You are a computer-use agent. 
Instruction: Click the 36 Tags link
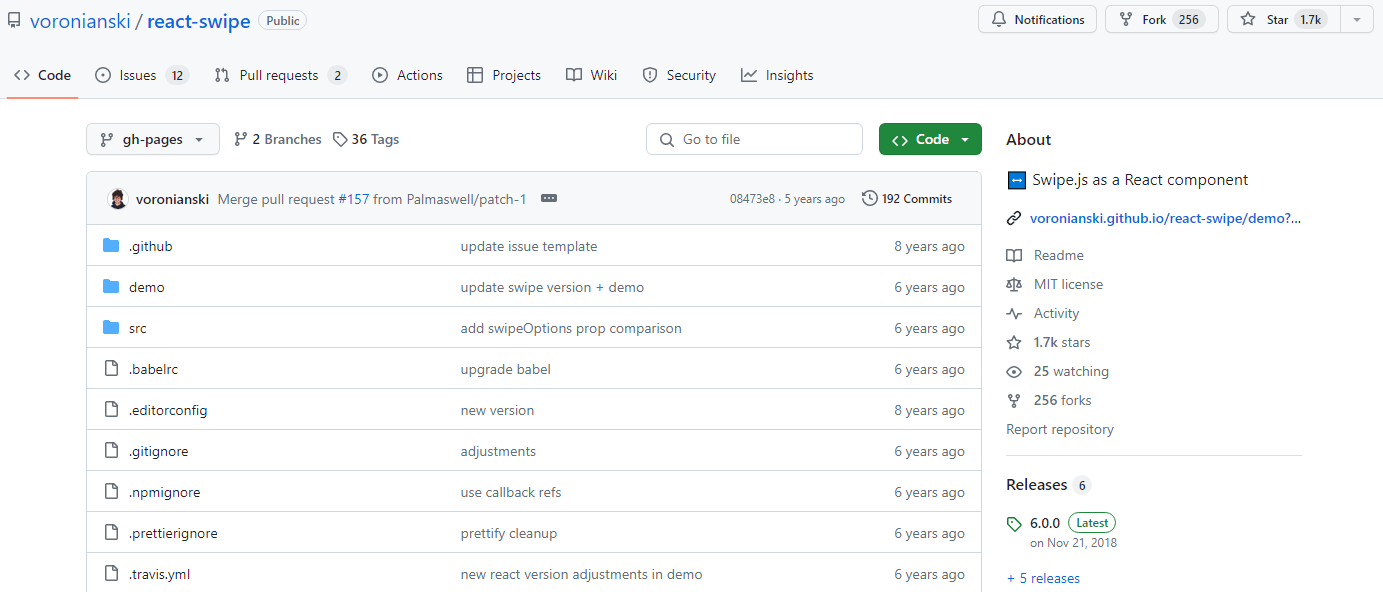[365, 139]
